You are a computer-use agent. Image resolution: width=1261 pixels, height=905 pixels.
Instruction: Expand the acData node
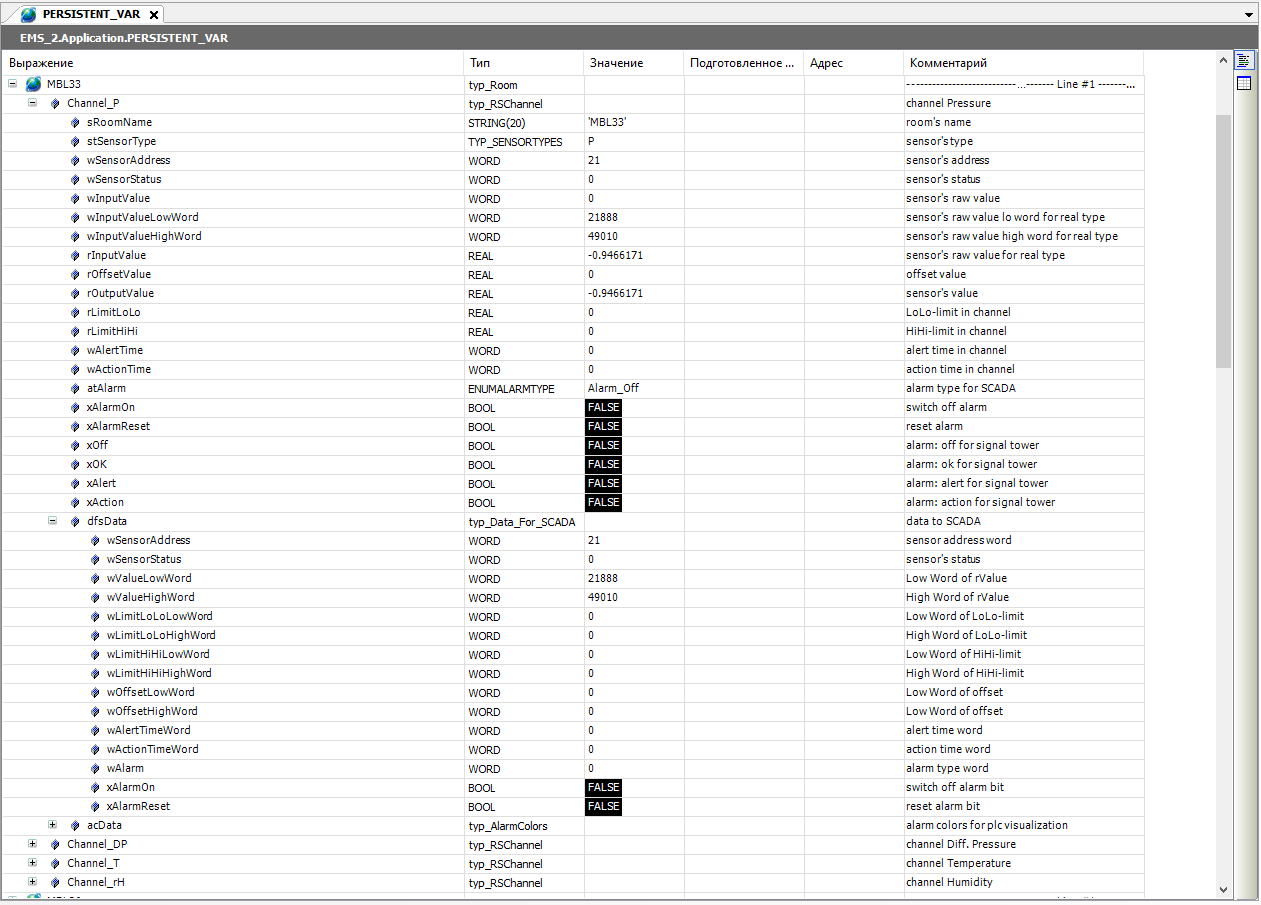pyautogui.click(x=52, y=825)
